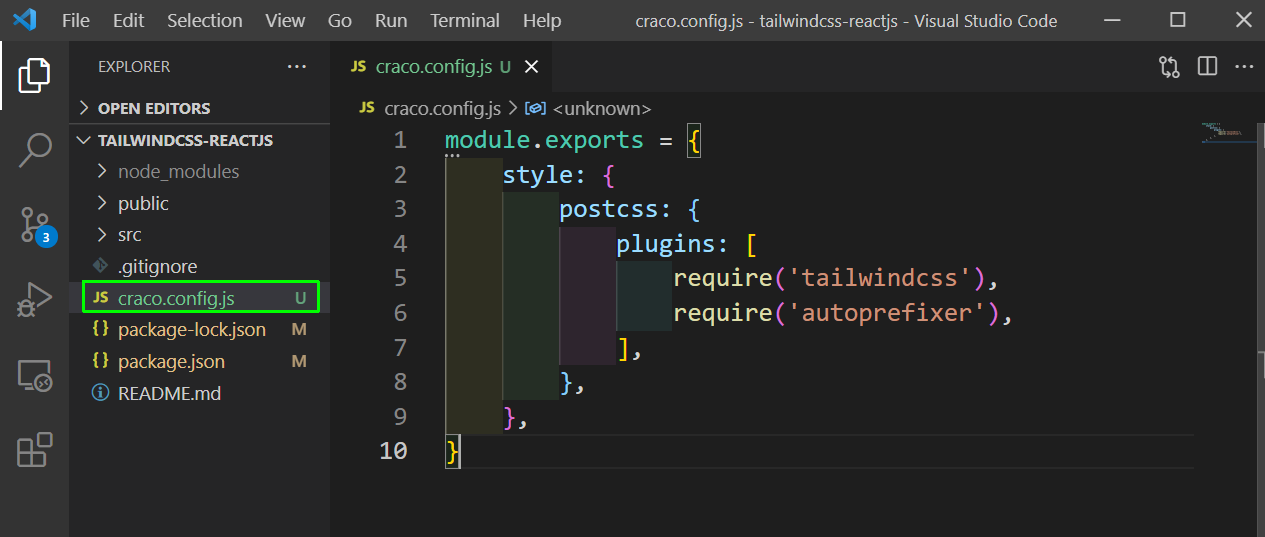Click the M status beside package.json
Image resolution: width=1265 pixels, height=537 pixels.
(x=299, y=361)
